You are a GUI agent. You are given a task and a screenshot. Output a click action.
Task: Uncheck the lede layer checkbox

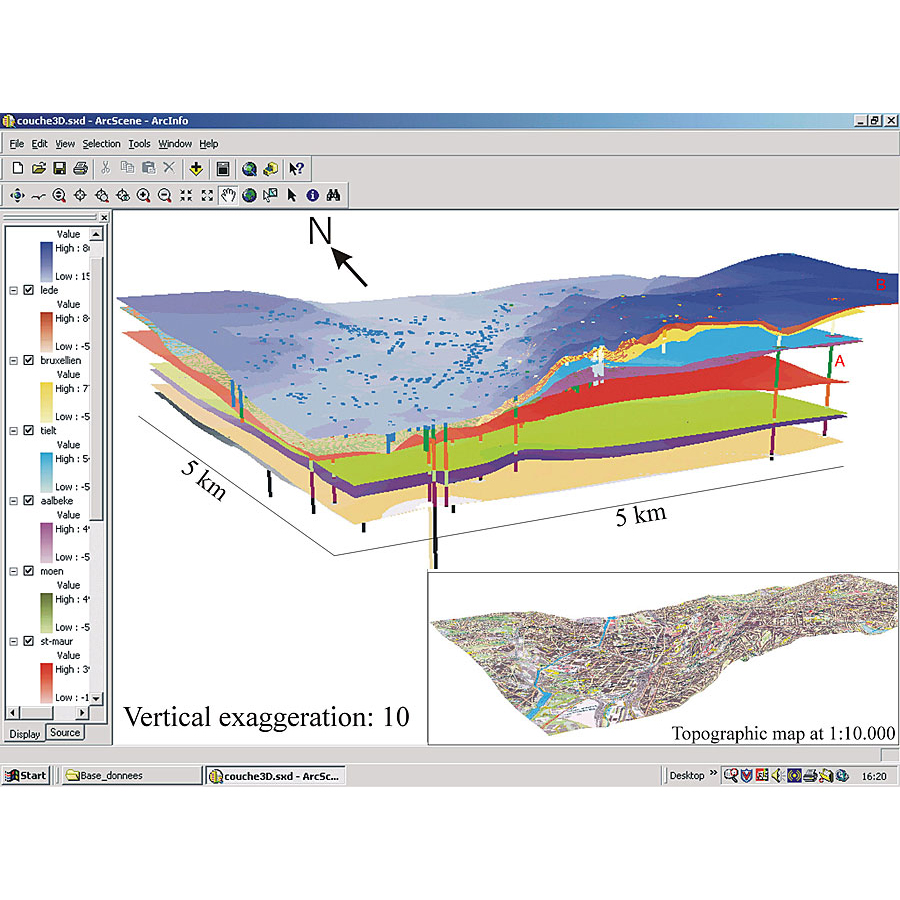pos(28,290)
